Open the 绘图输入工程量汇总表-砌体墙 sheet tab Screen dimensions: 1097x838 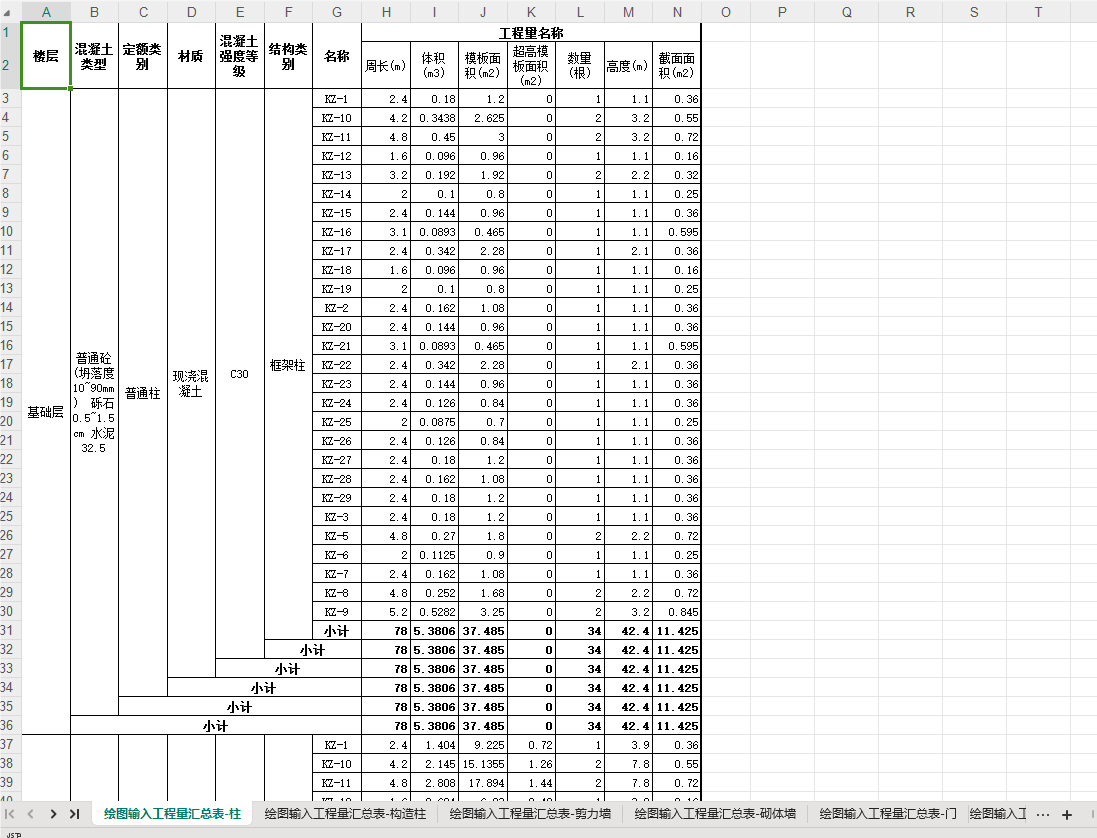click(x=715, y=814)
